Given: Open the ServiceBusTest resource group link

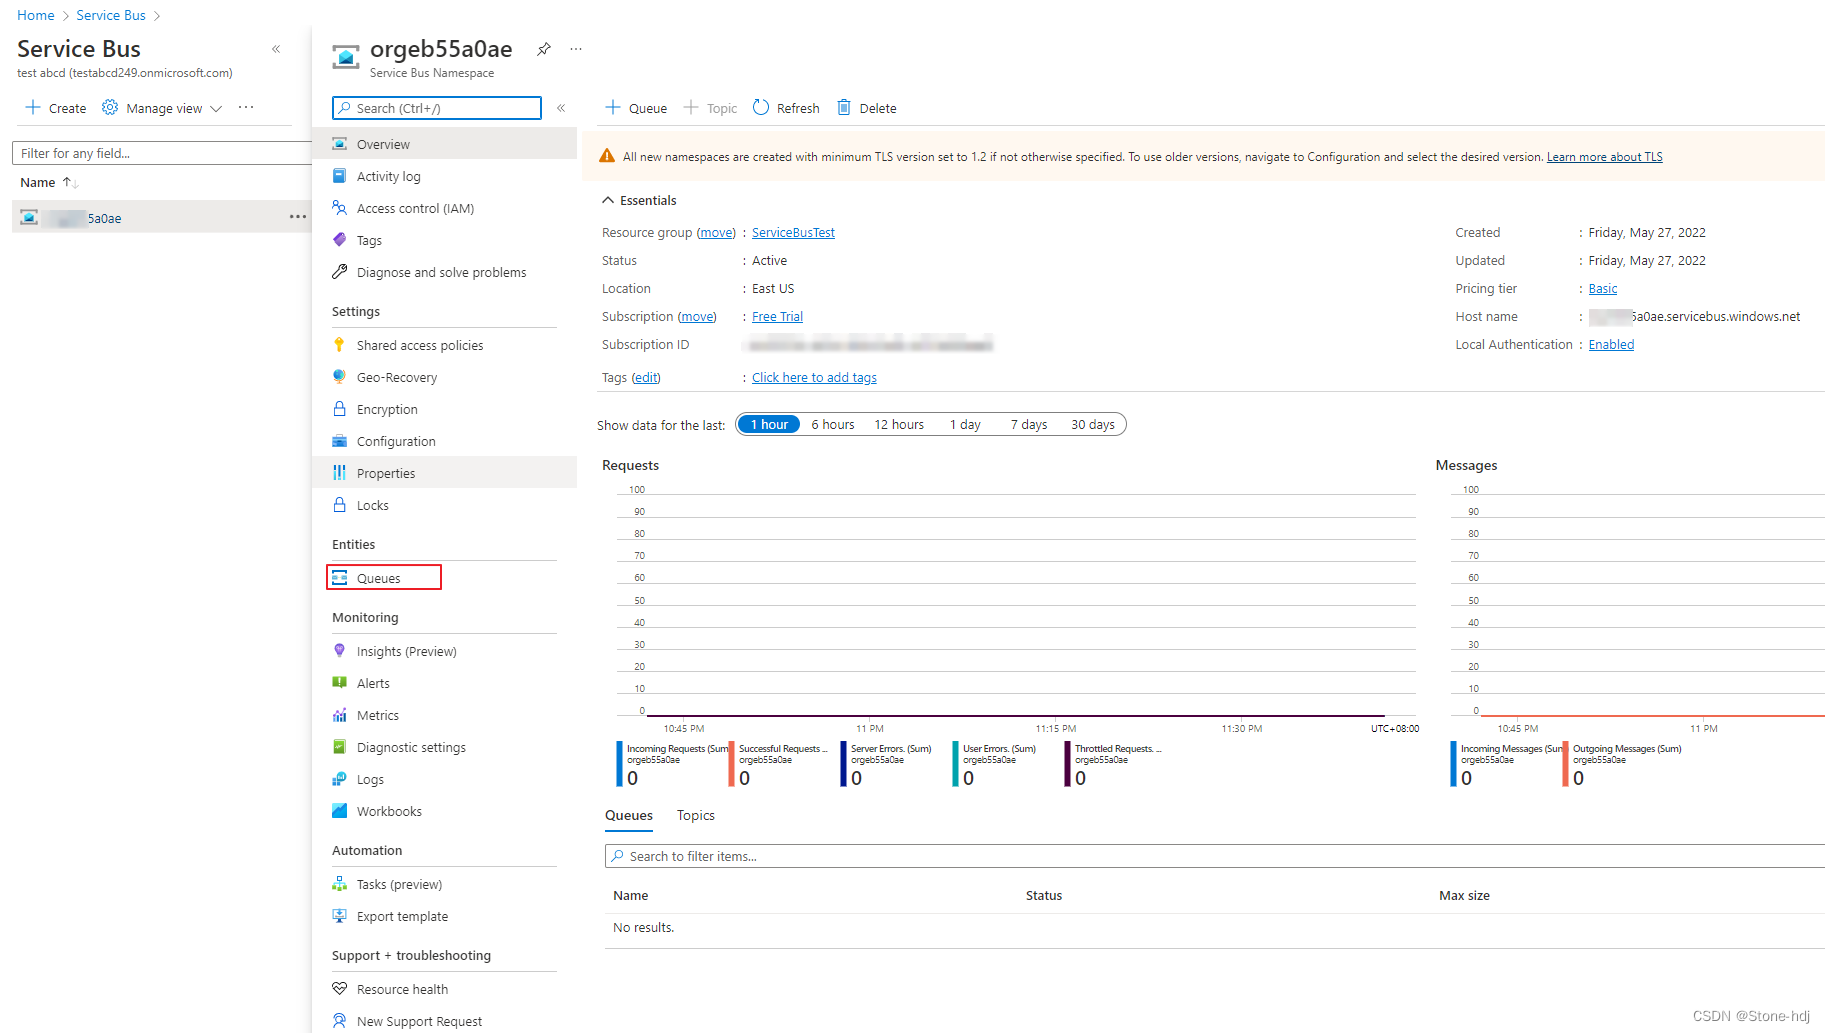Looking at the screenshot, I should coord(793,232).
